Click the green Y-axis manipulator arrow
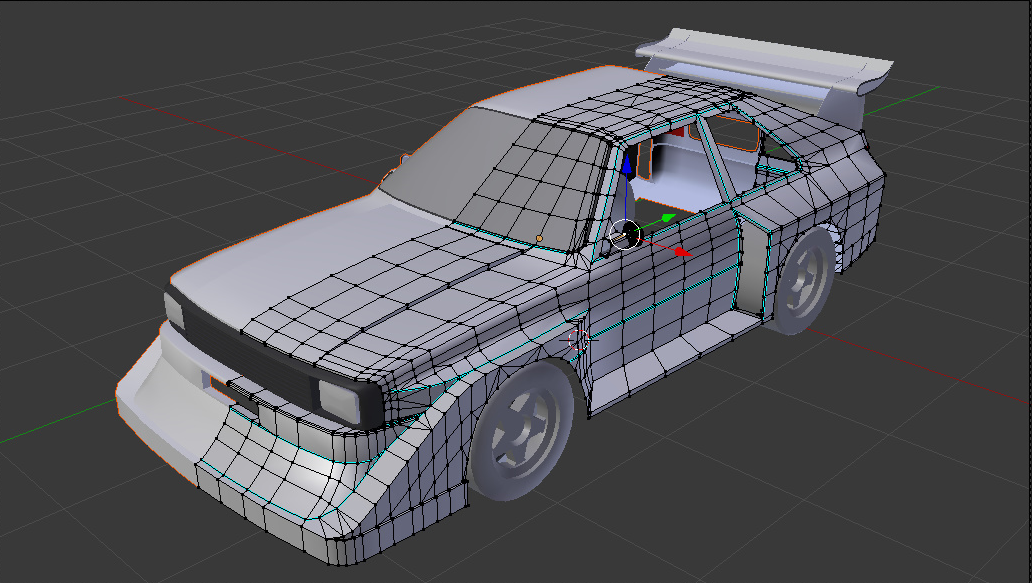Viewport: 1032px width, 583px height. [667, 218]
